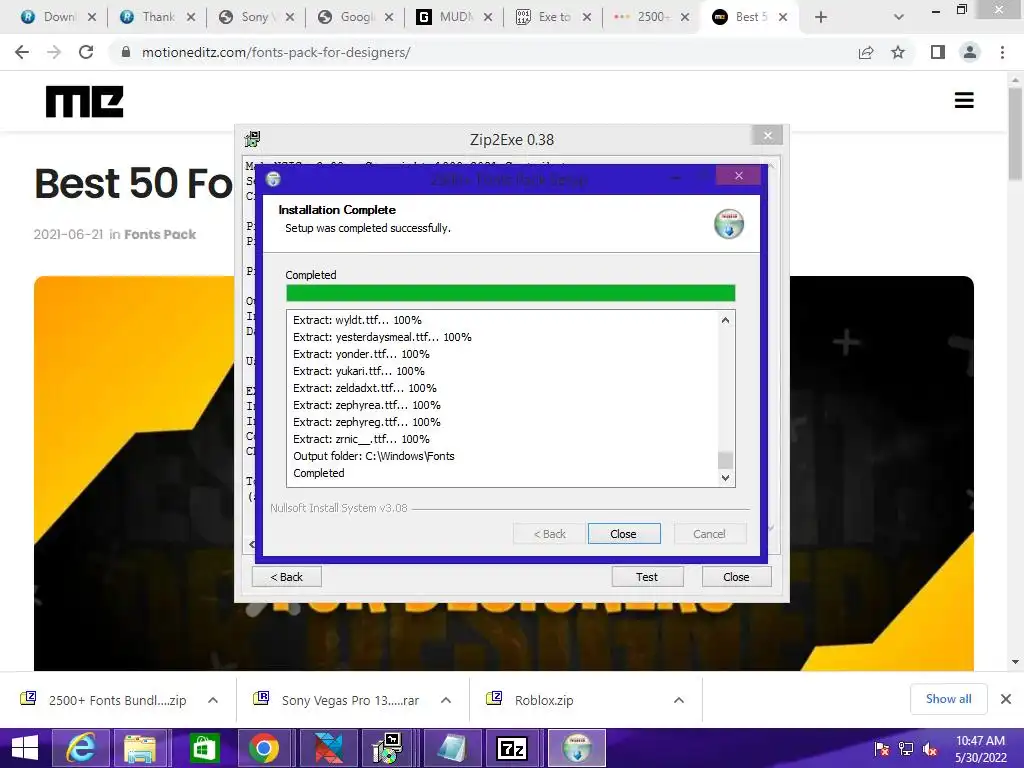Switch to Chrome in the taskbar
The height and width of the screenshot is (768, 1024).
tap(264, 748)
